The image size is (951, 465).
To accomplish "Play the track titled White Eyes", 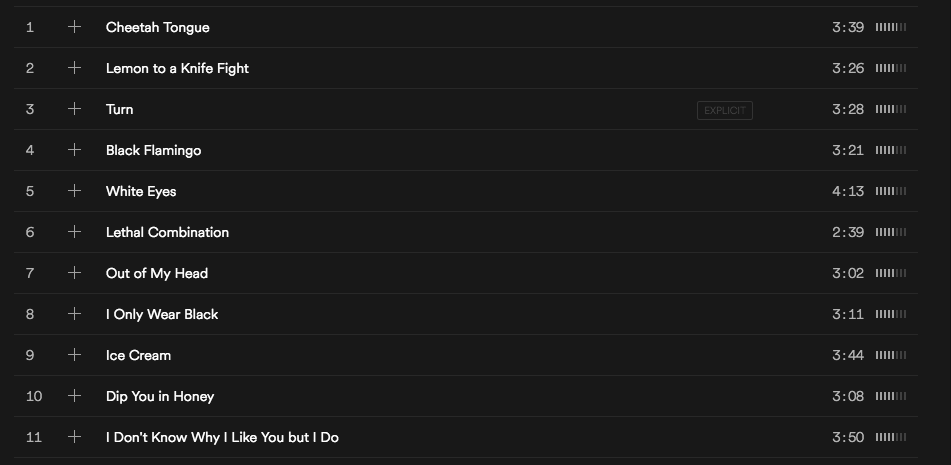I will (x=141, y=191).
